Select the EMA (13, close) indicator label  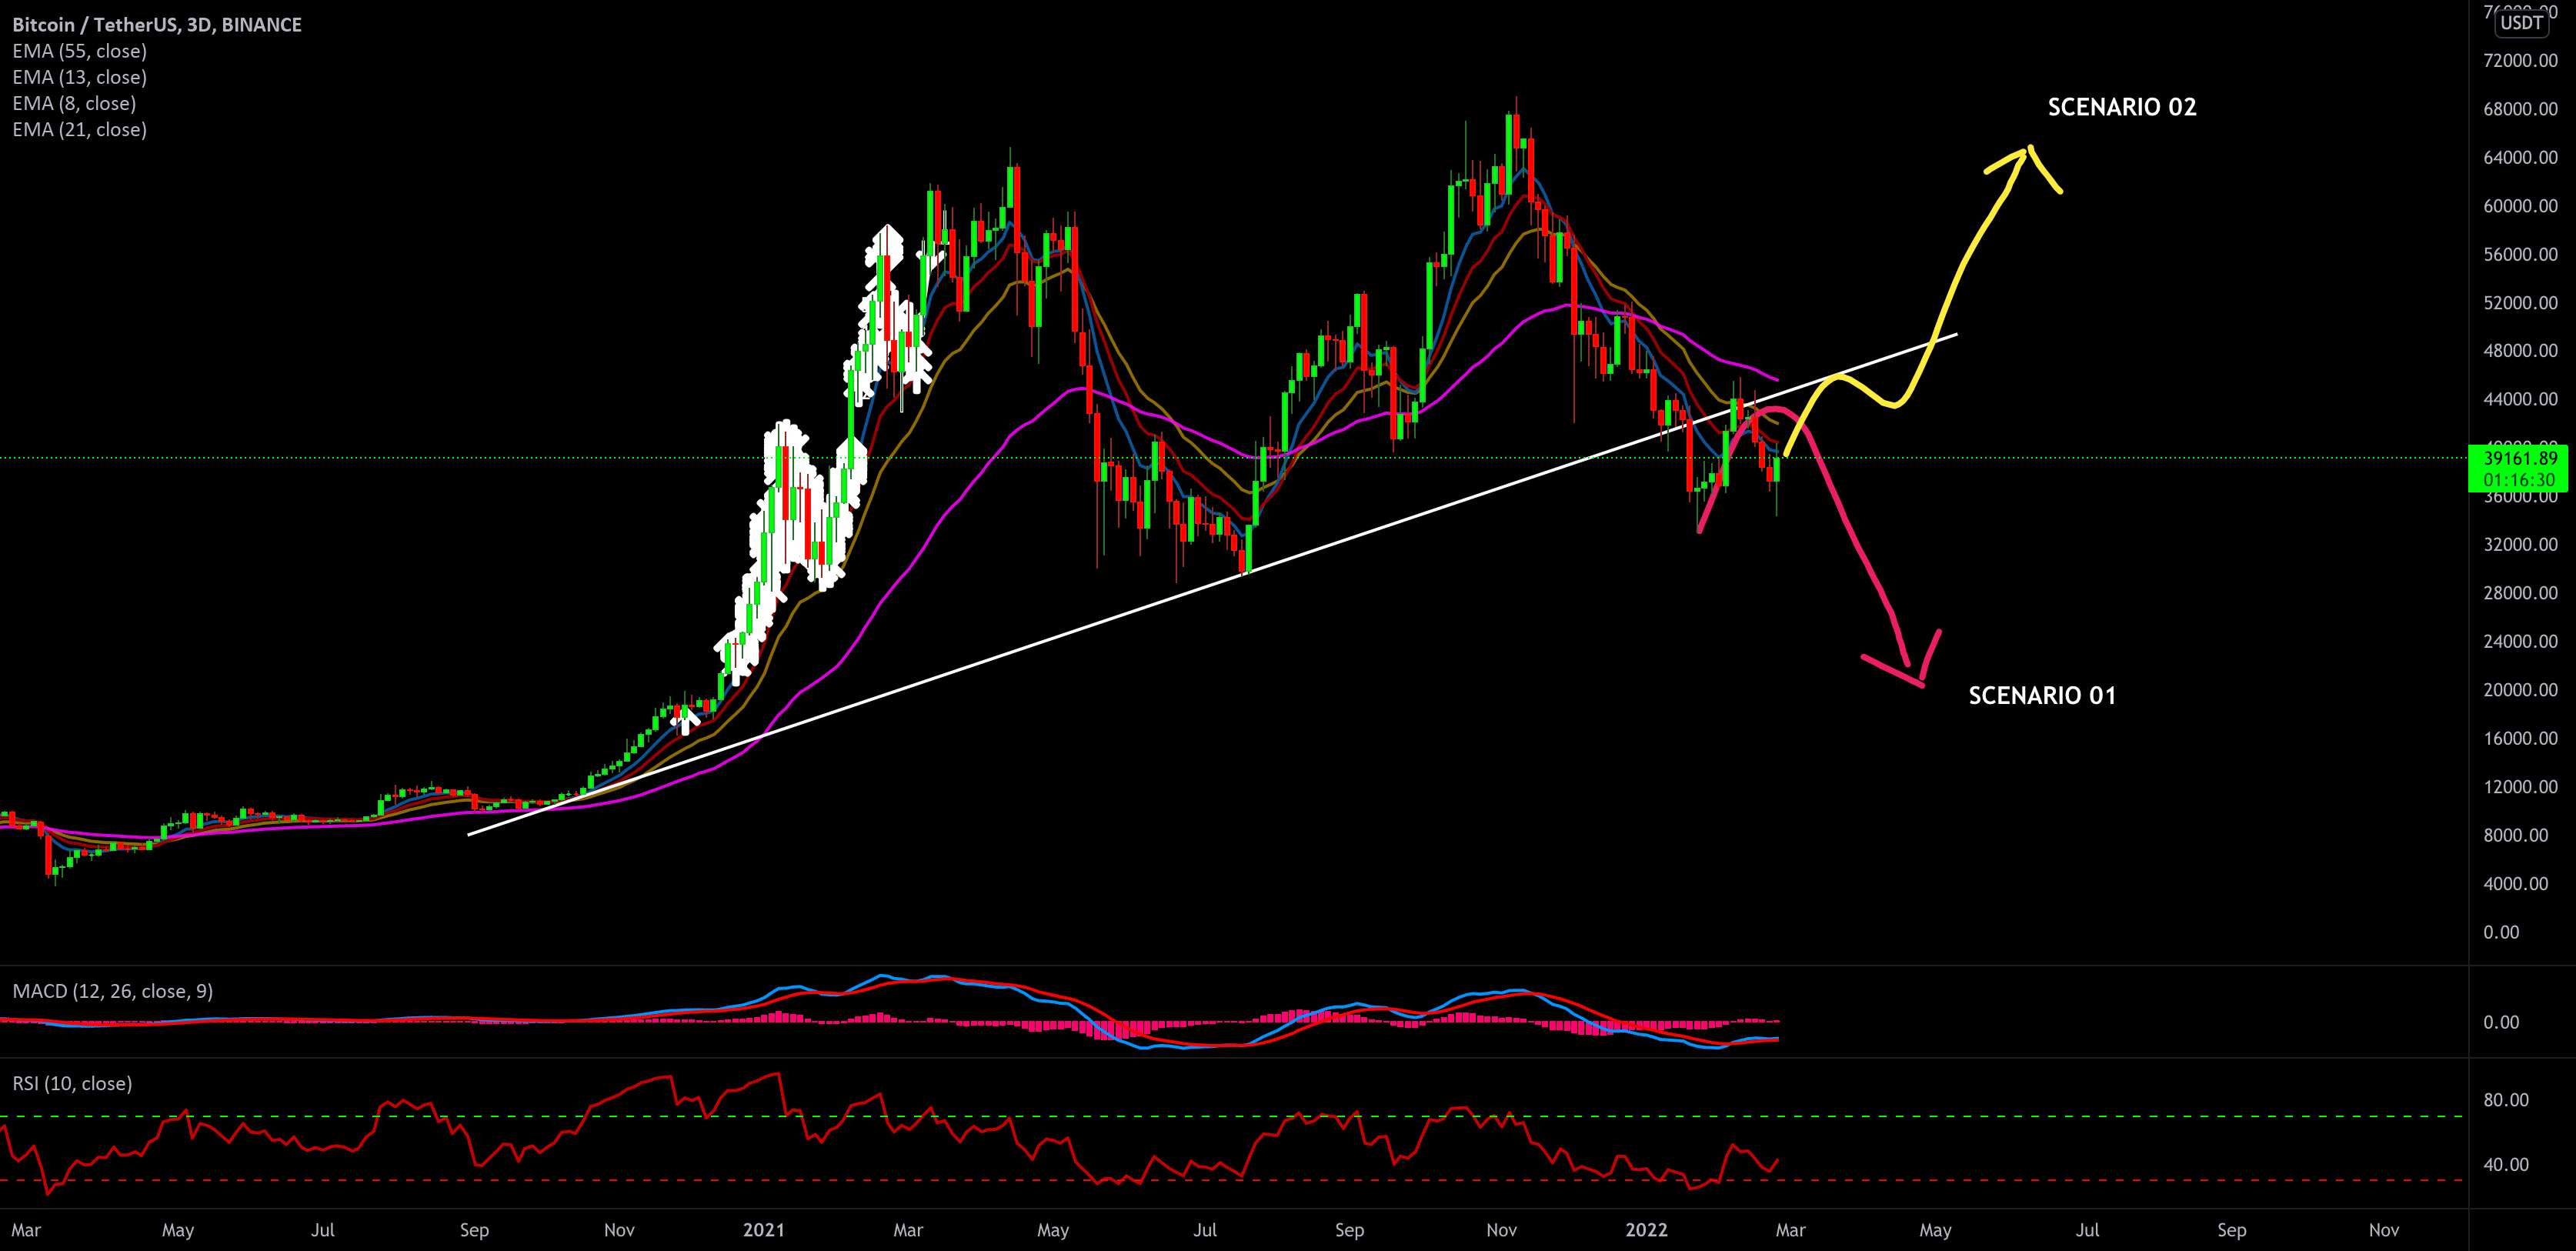pyautogui.click(x=80, y=77)
